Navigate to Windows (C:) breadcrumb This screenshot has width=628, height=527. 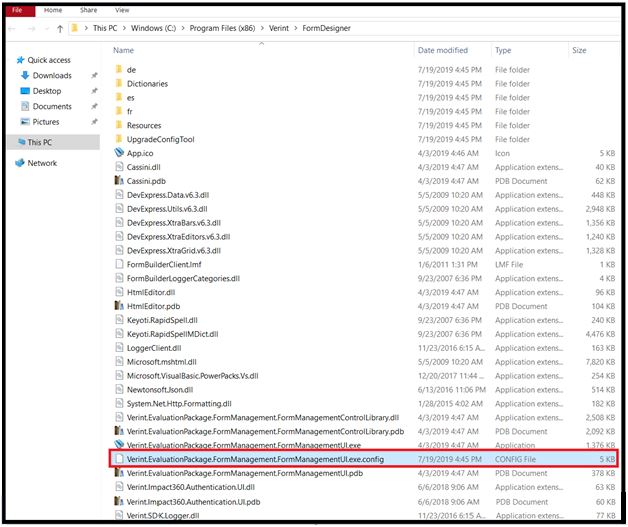[x=153, y=28]
